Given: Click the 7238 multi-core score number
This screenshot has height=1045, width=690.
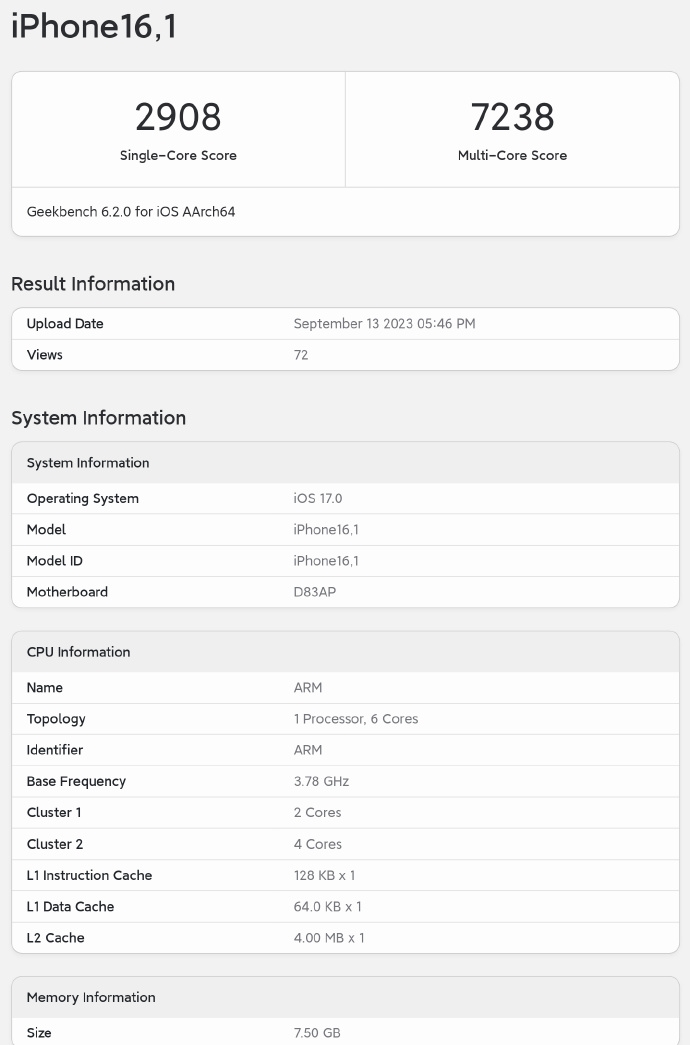Looking at the screenshot, I should point(512,117).
